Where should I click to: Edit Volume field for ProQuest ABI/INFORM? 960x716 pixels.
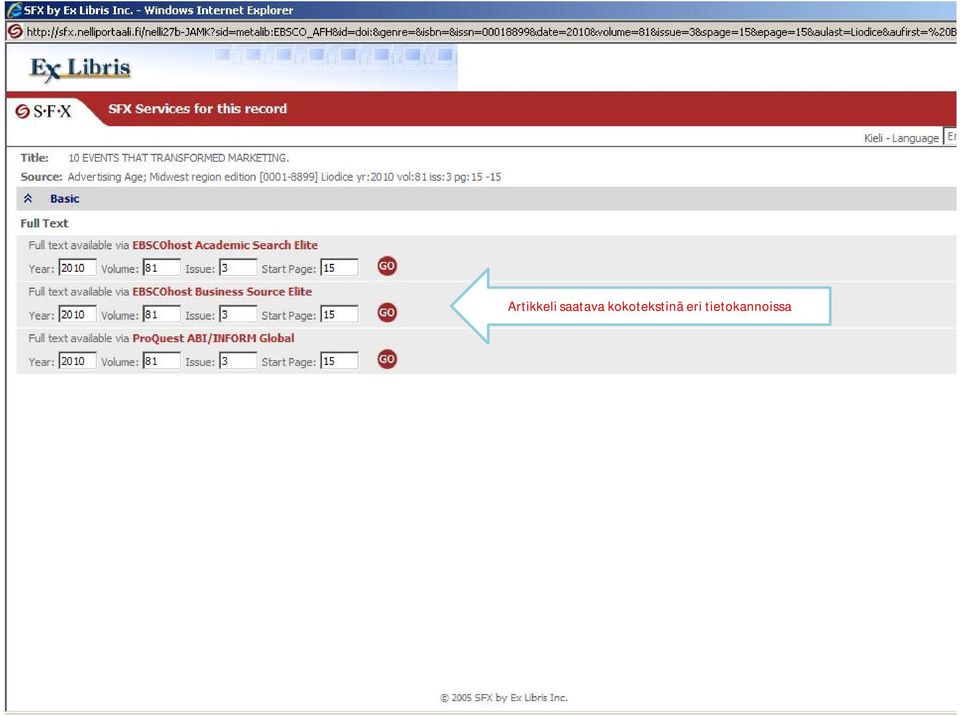[x=162, y=361]
